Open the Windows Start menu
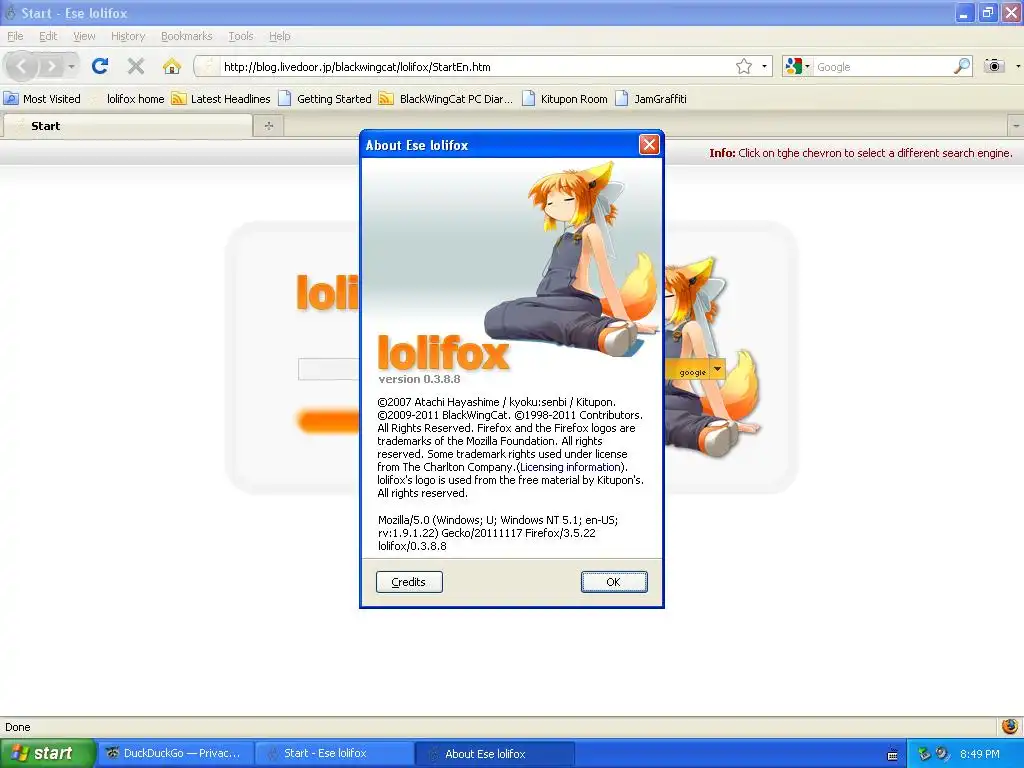The image size is (1024, 768). pos(47,753)
